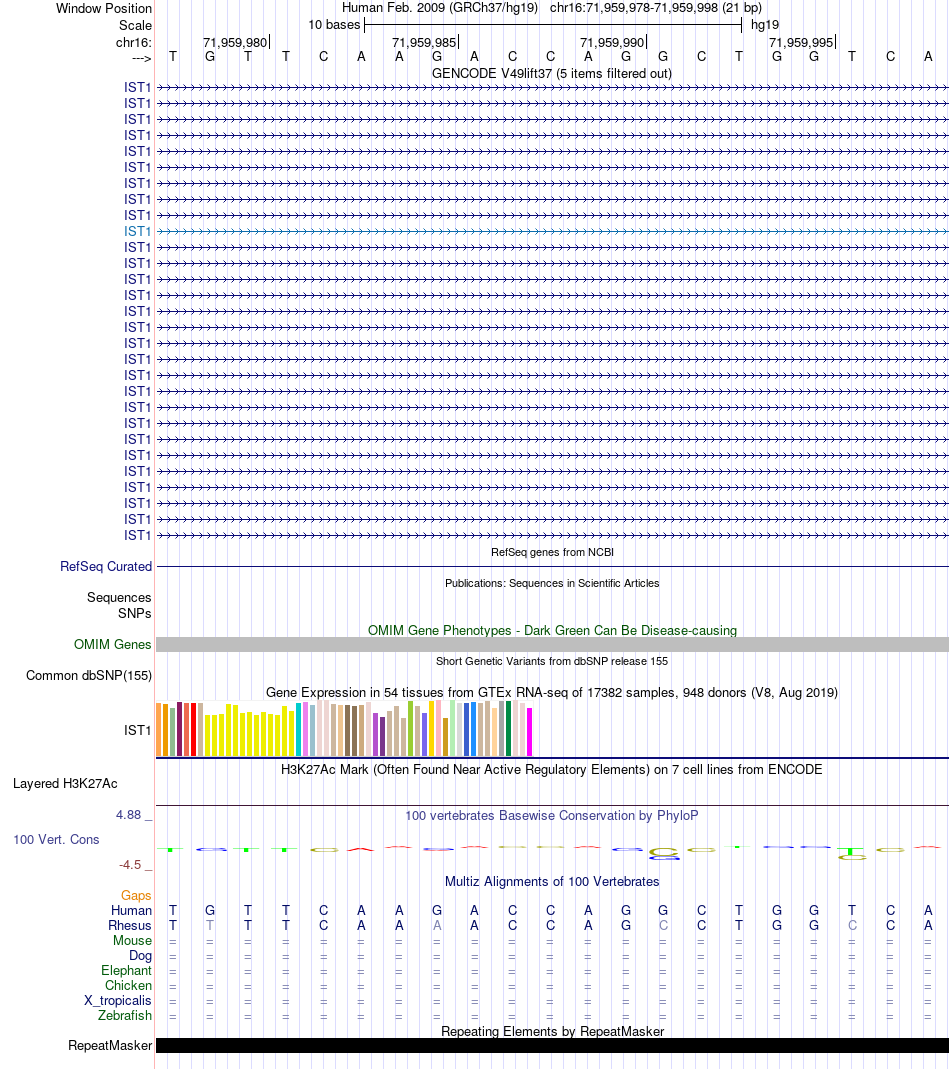Click the OMIM Genes track label

pyautogui.click(x=113, y=644)
